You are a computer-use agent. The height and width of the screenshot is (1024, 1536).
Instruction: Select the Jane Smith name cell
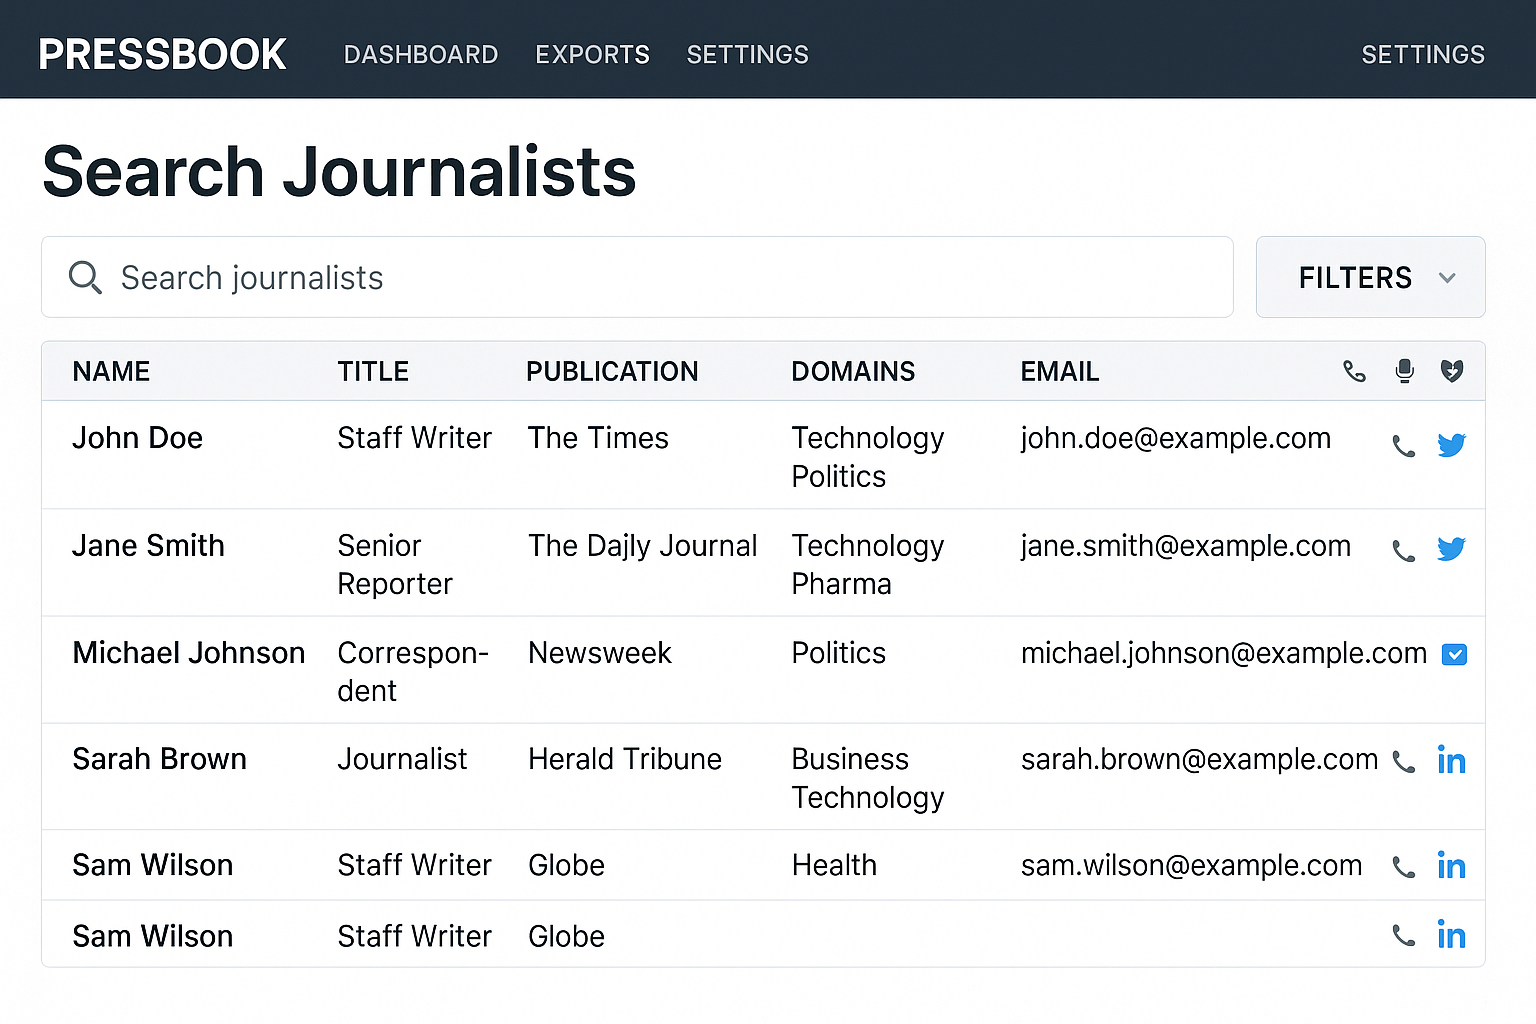148,546
